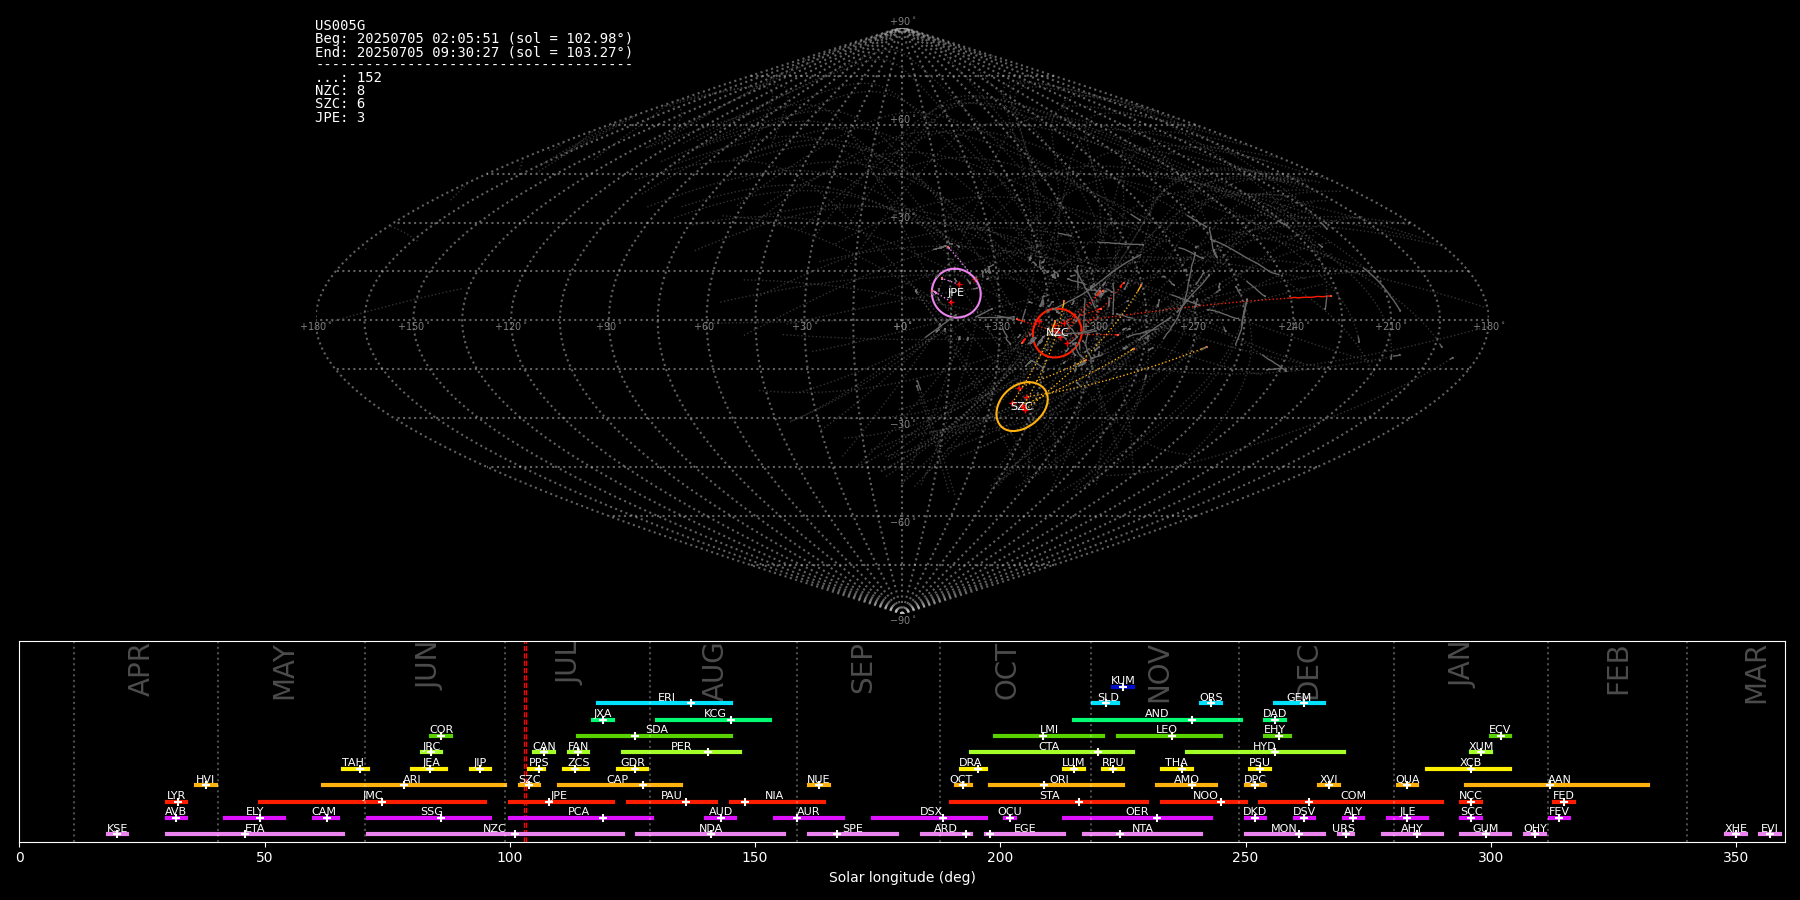
Task: Select the PAU shower bar label
Action: coord(671,796)
